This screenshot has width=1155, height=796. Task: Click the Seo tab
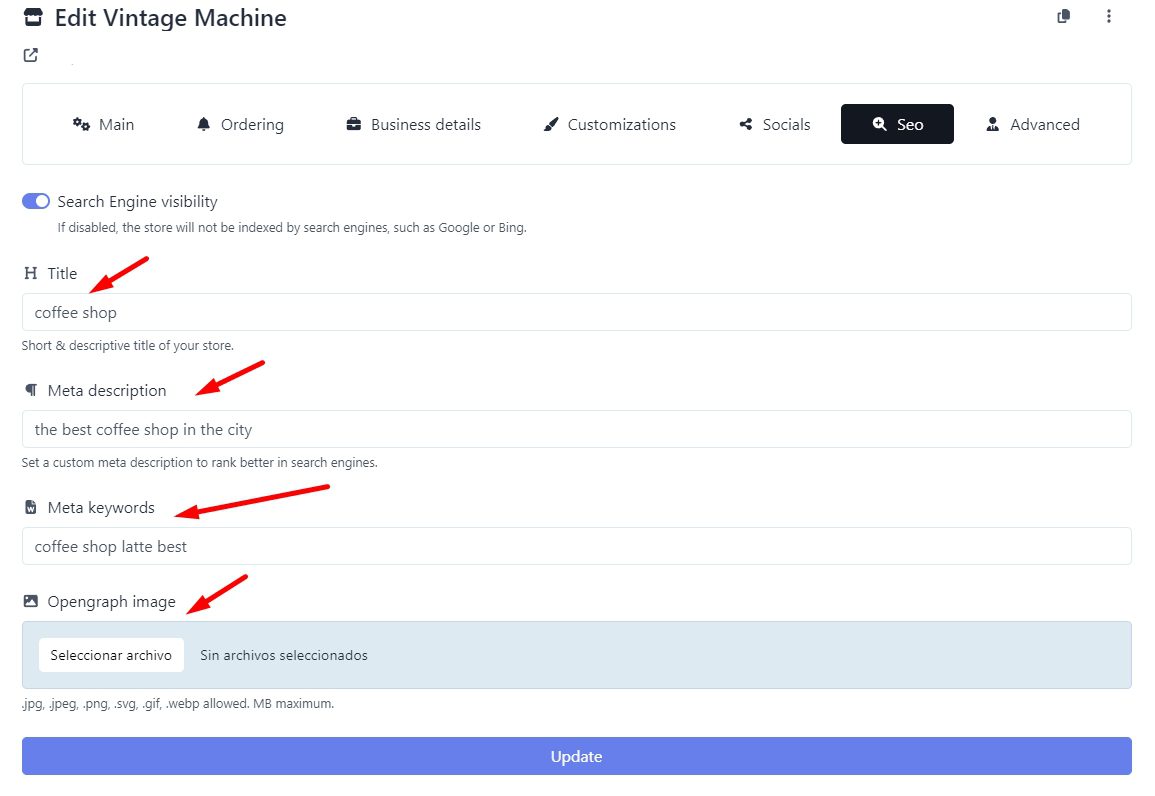click(897, 124)
